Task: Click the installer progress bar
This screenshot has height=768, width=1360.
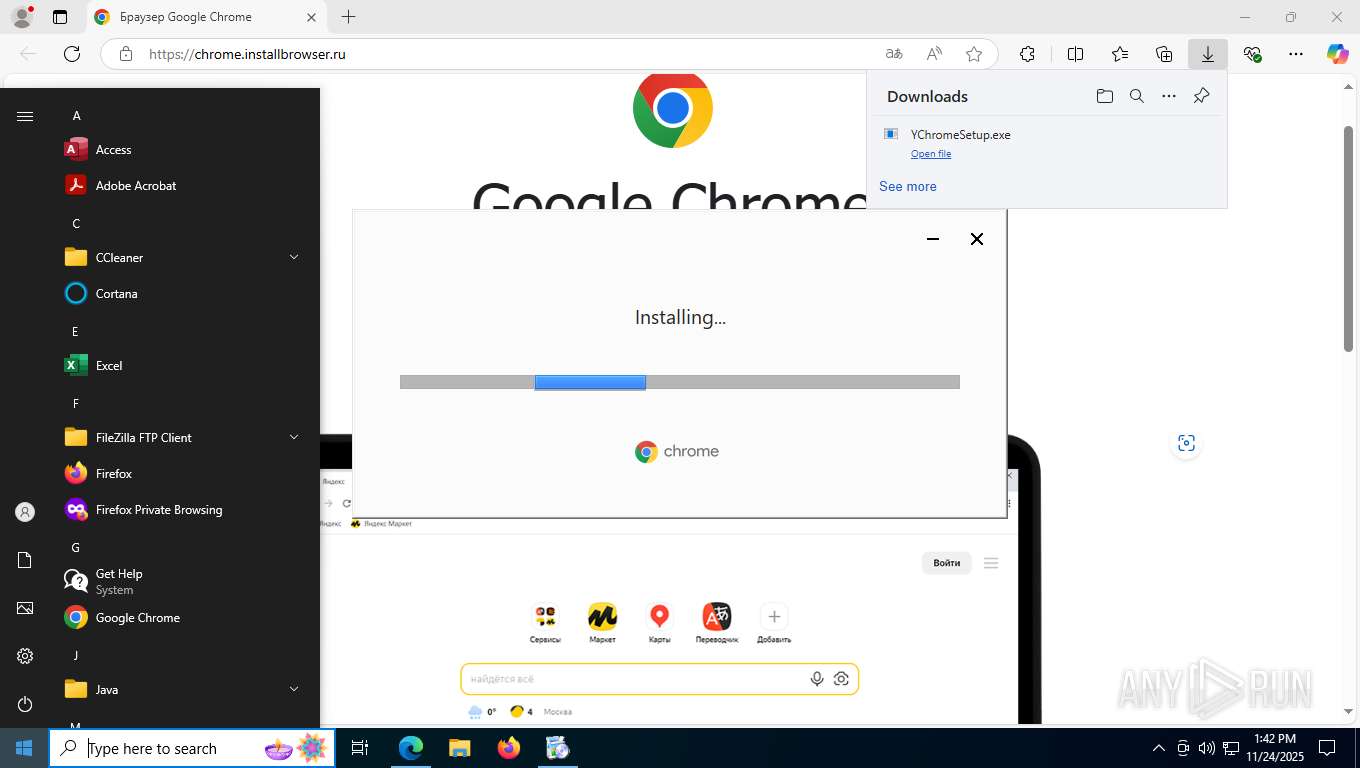Action: point(680,382)
